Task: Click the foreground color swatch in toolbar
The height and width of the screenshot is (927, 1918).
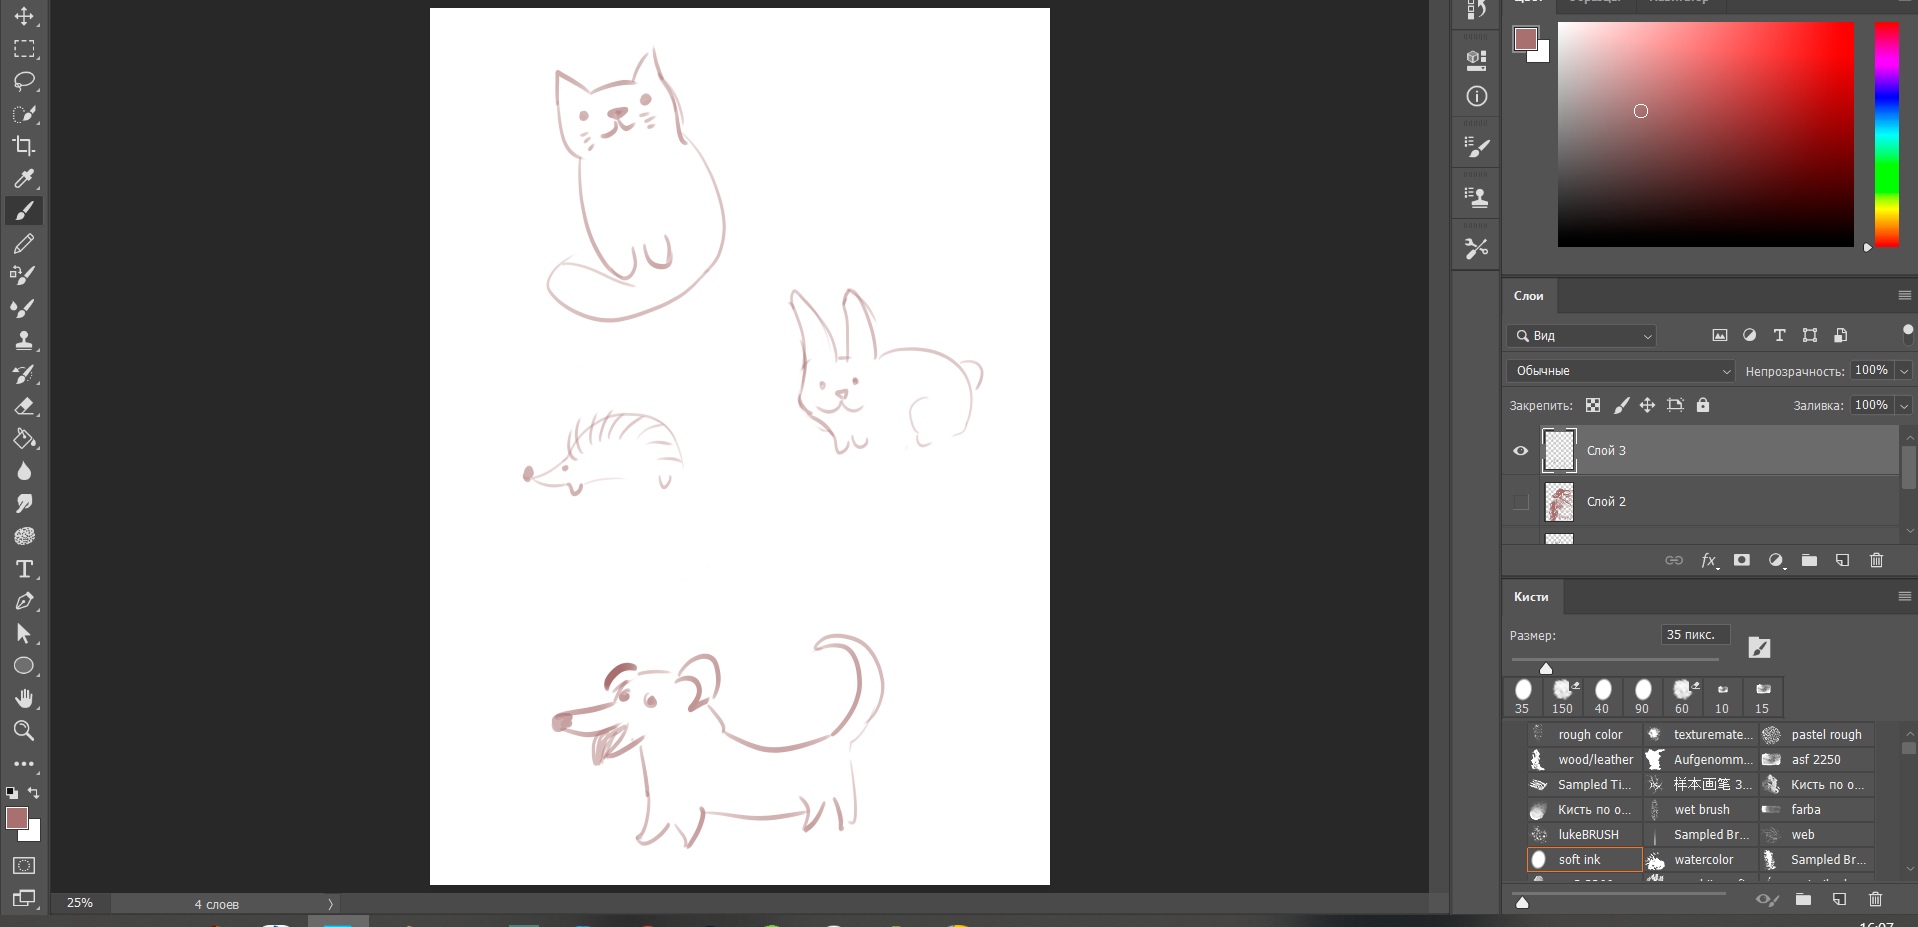Action: 17,818
